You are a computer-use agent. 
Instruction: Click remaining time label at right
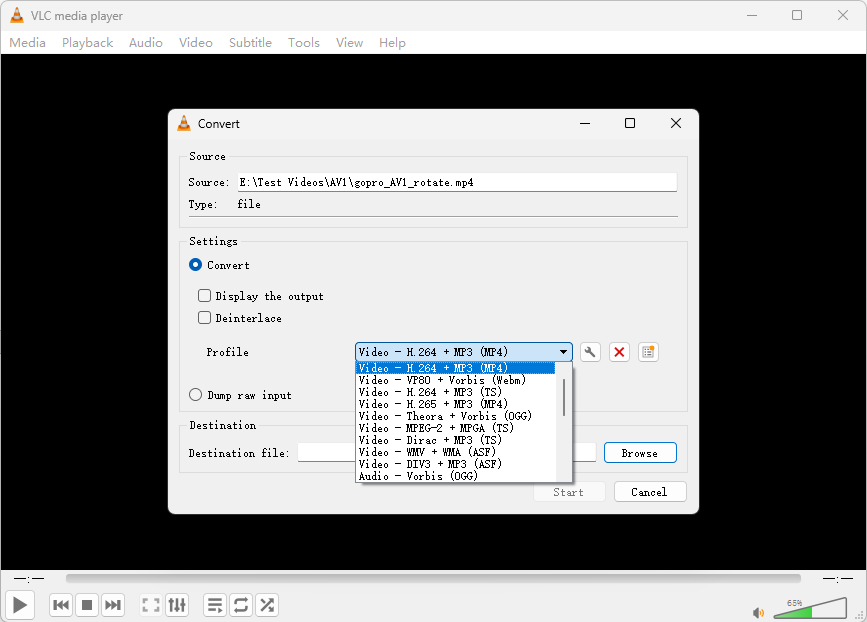[x=838, y=579]
